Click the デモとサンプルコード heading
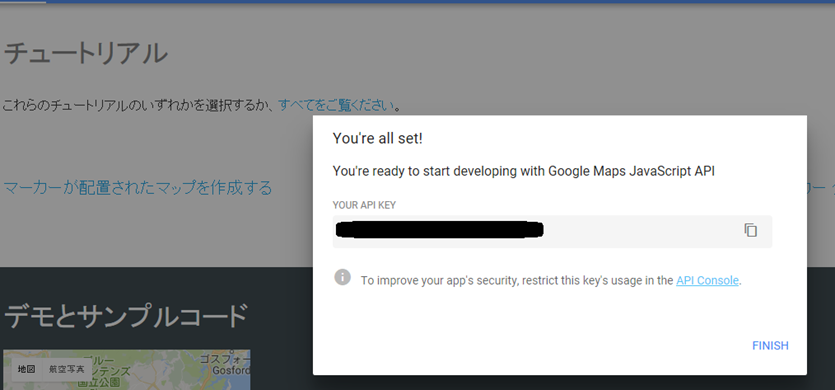Image resolution: width=835 pixels, height=390 pixels. [126, 316]
